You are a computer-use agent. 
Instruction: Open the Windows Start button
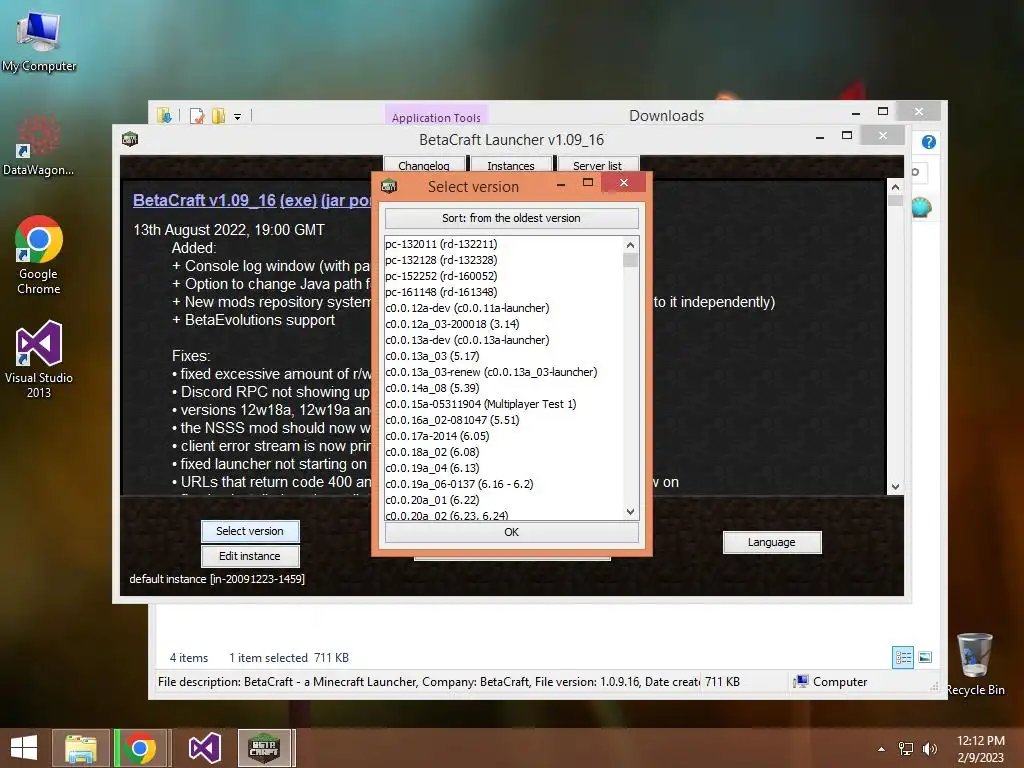click(x=24, y=748)
